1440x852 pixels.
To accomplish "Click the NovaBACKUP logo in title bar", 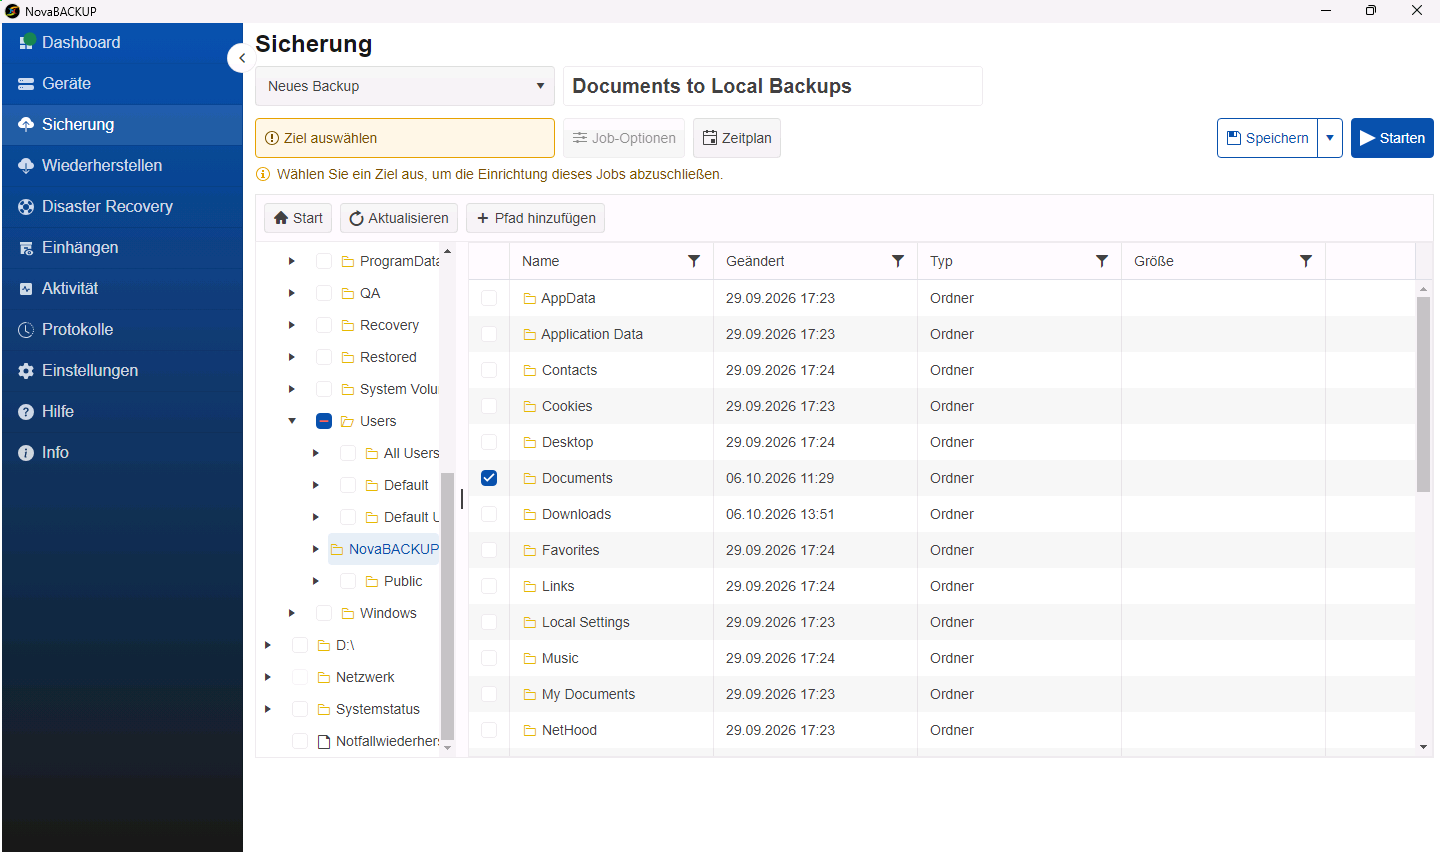I will coord(12,11).
